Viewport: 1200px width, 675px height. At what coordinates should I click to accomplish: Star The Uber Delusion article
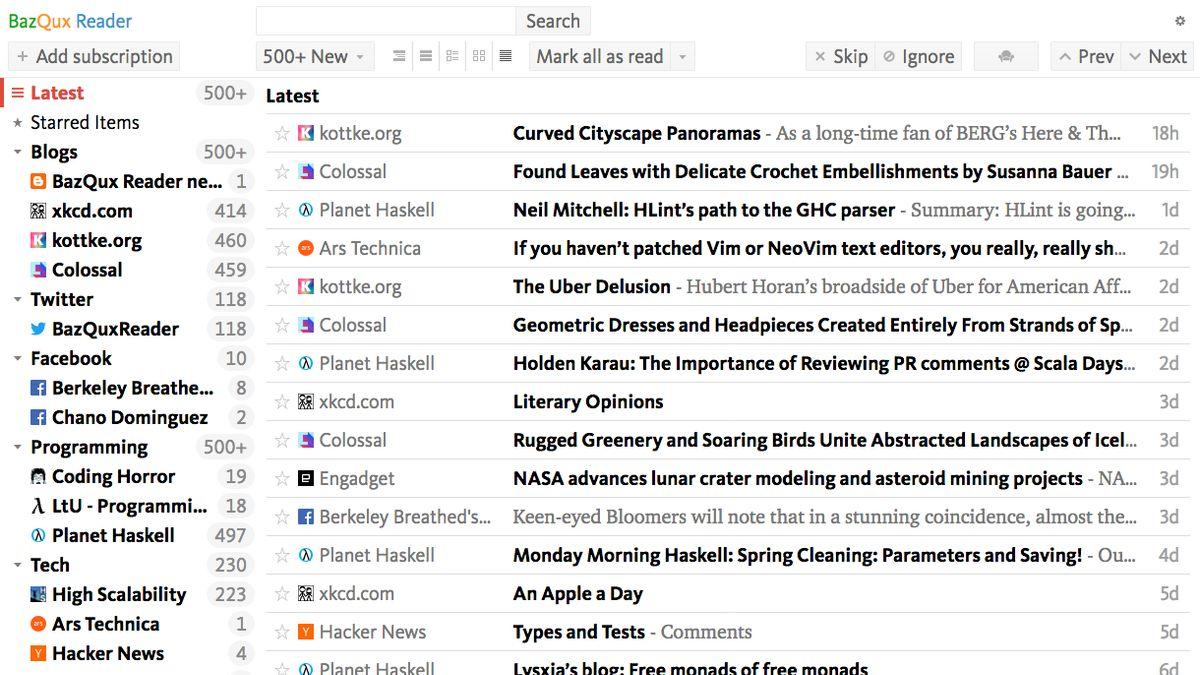click(x=282, y=287)
